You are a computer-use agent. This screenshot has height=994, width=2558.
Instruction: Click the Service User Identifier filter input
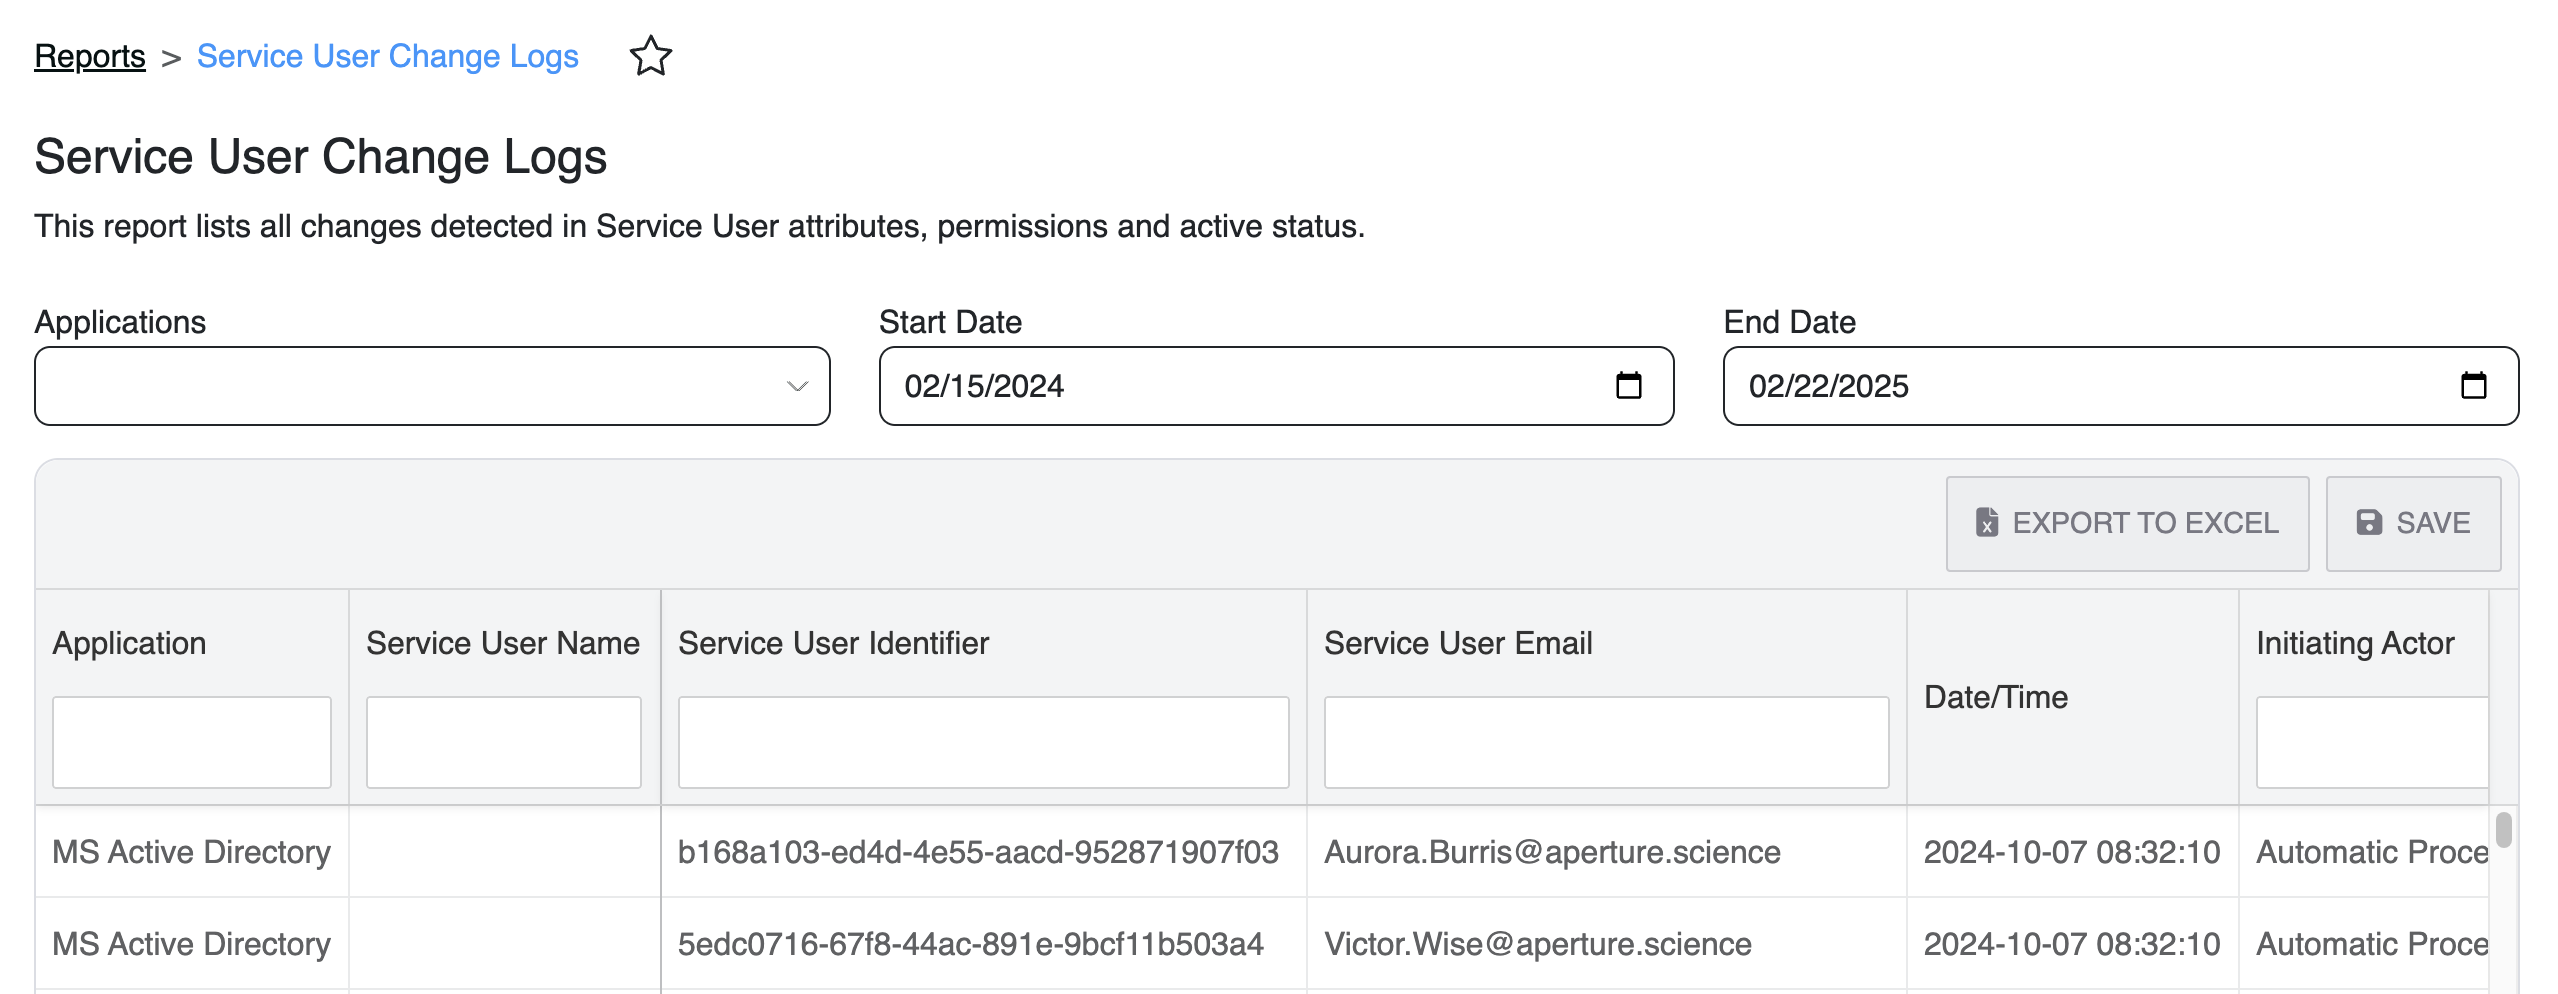pos(983,742)
